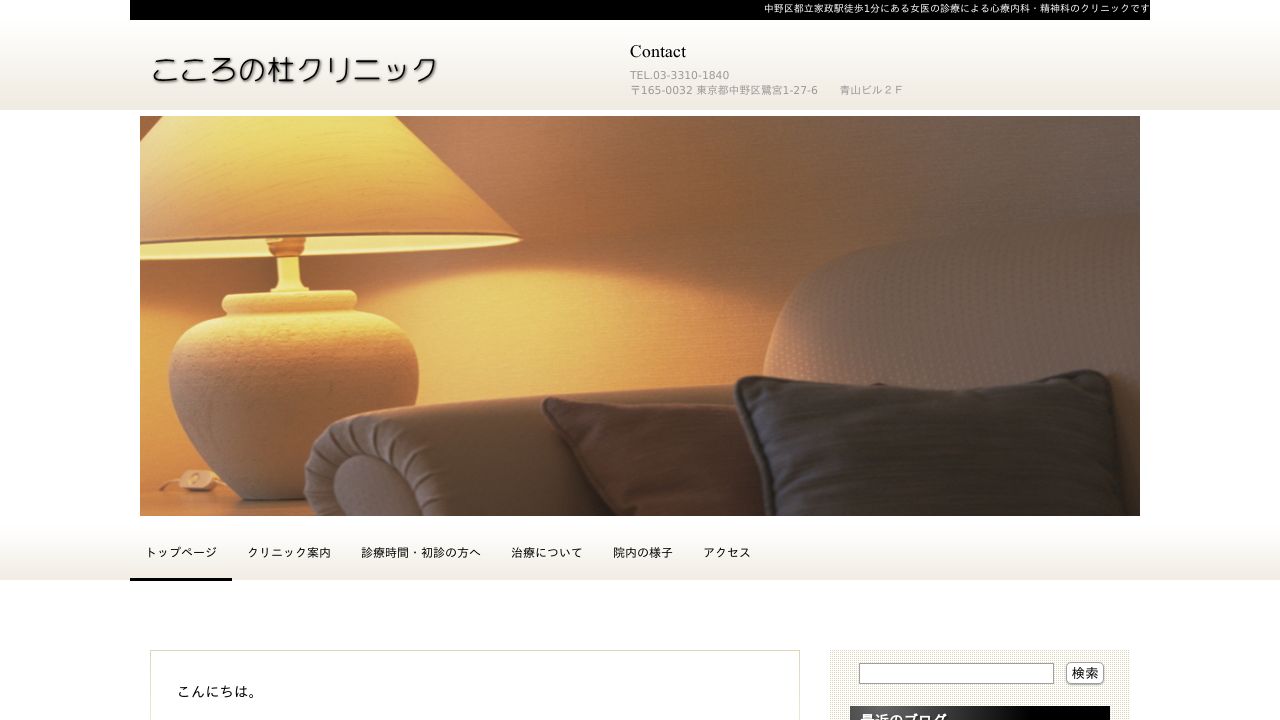The width and height of the screenshot is (1280, 720).
Task: Click the こんにちは greeting text area
Action: [218, 691]
